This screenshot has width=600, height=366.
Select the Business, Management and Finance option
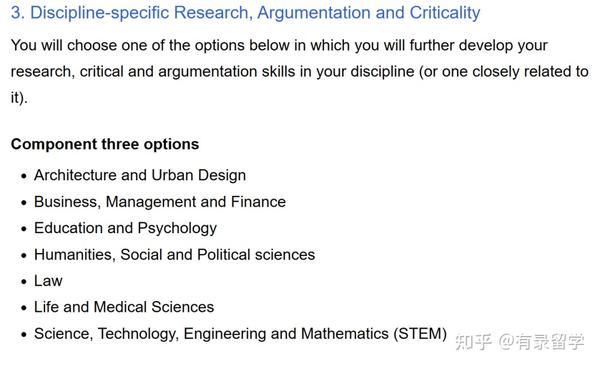160,202
